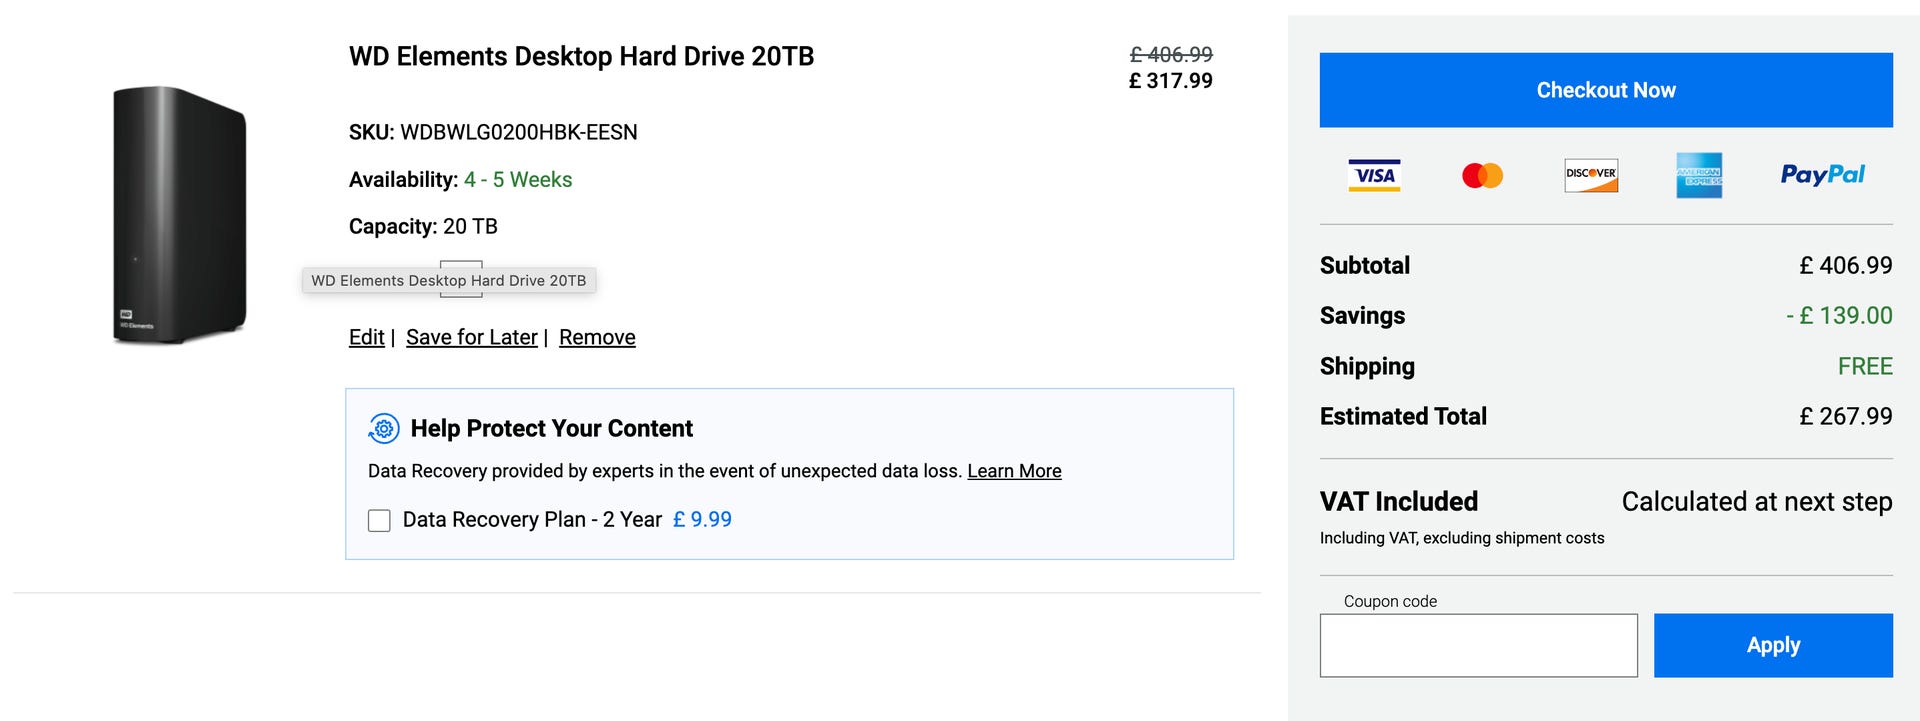Click the £ 9.99 recovery plan price
Viewport: 1920px width, 721px height.
point(702,520)
